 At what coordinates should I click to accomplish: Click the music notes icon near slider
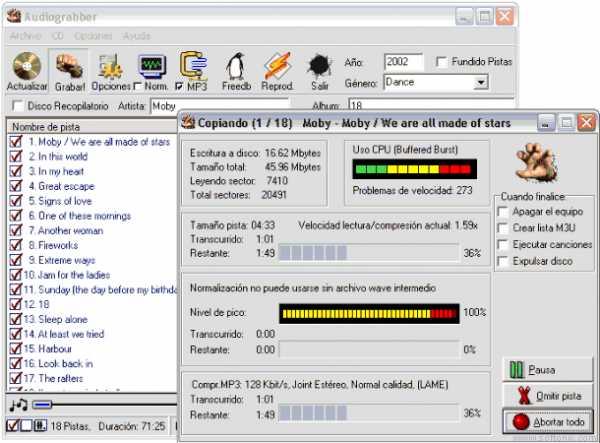pos(18,404)
